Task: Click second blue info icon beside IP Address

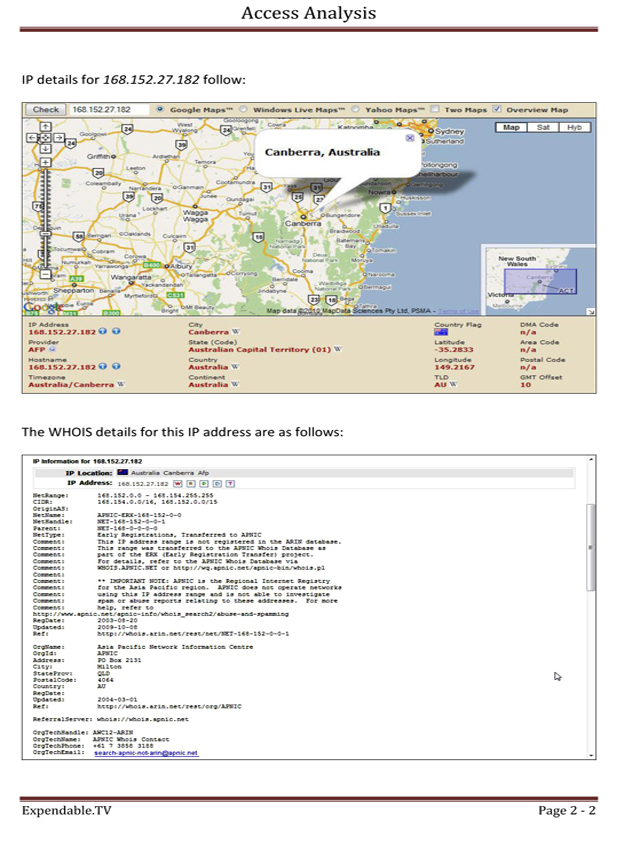Action: [116, 331]
